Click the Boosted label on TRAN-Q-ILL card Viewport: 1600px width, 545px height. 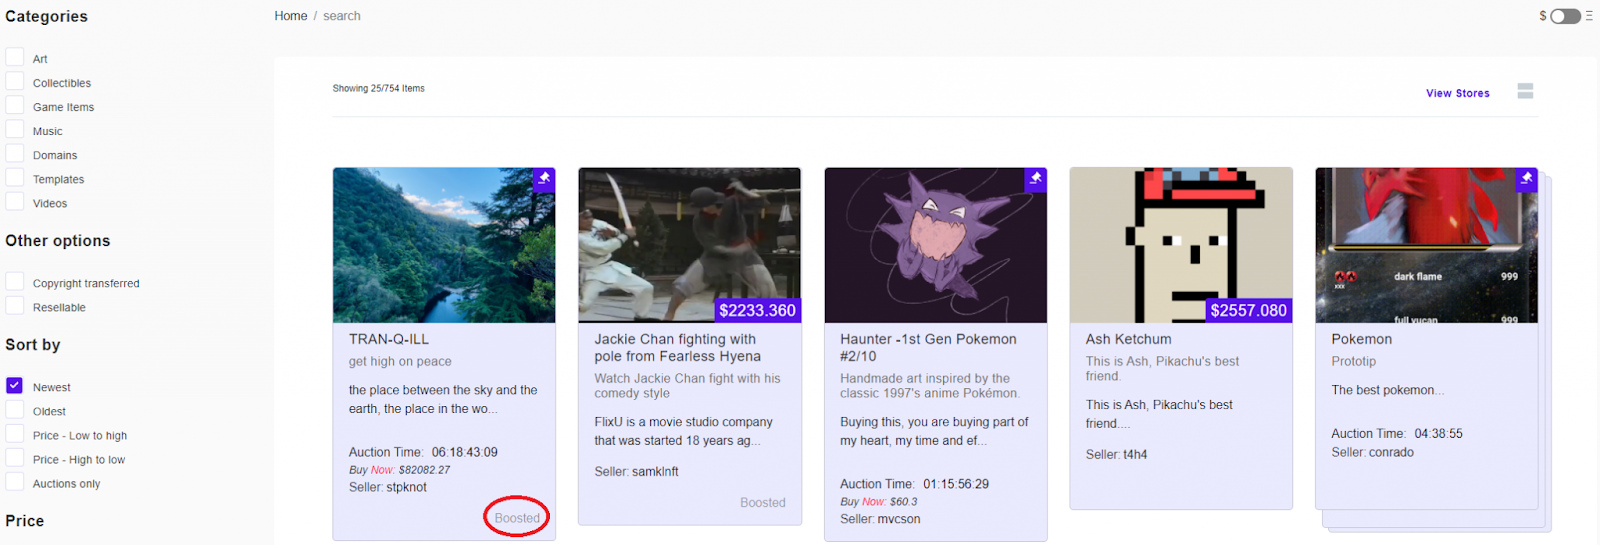[517, 518]
